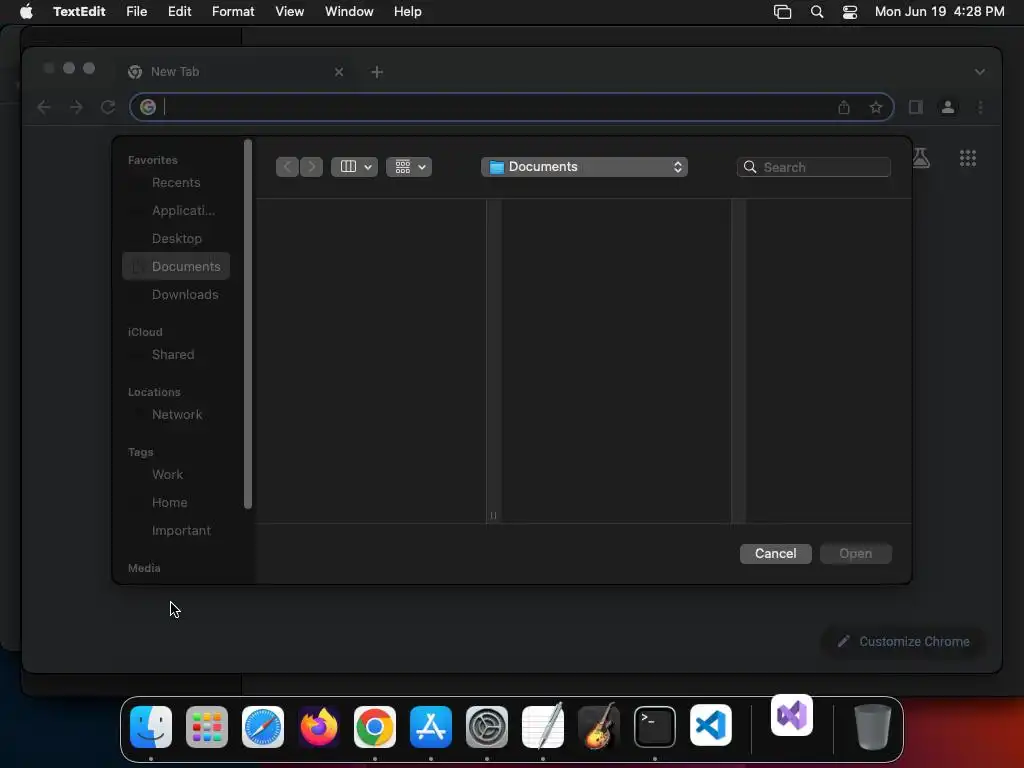Select the Work tag

click(x=176, y=475)
